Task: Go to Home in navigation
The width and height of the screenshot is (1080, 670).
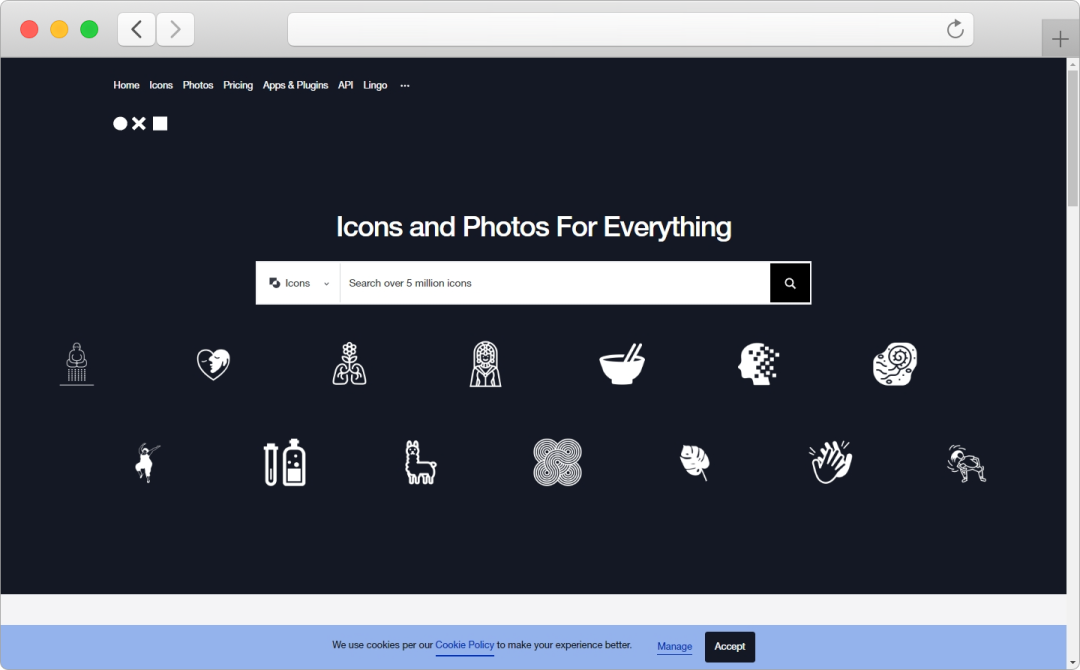Action: point(126,85)
